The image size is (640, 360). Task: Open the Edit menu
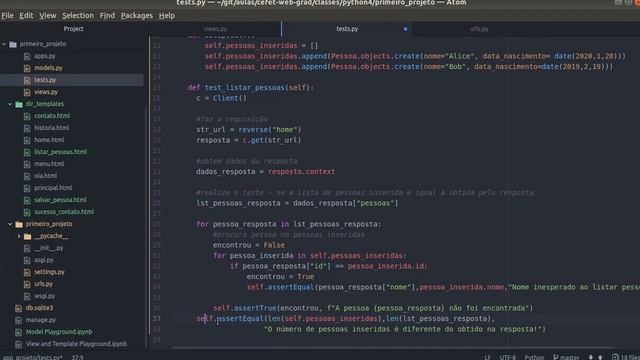point(26,16)
